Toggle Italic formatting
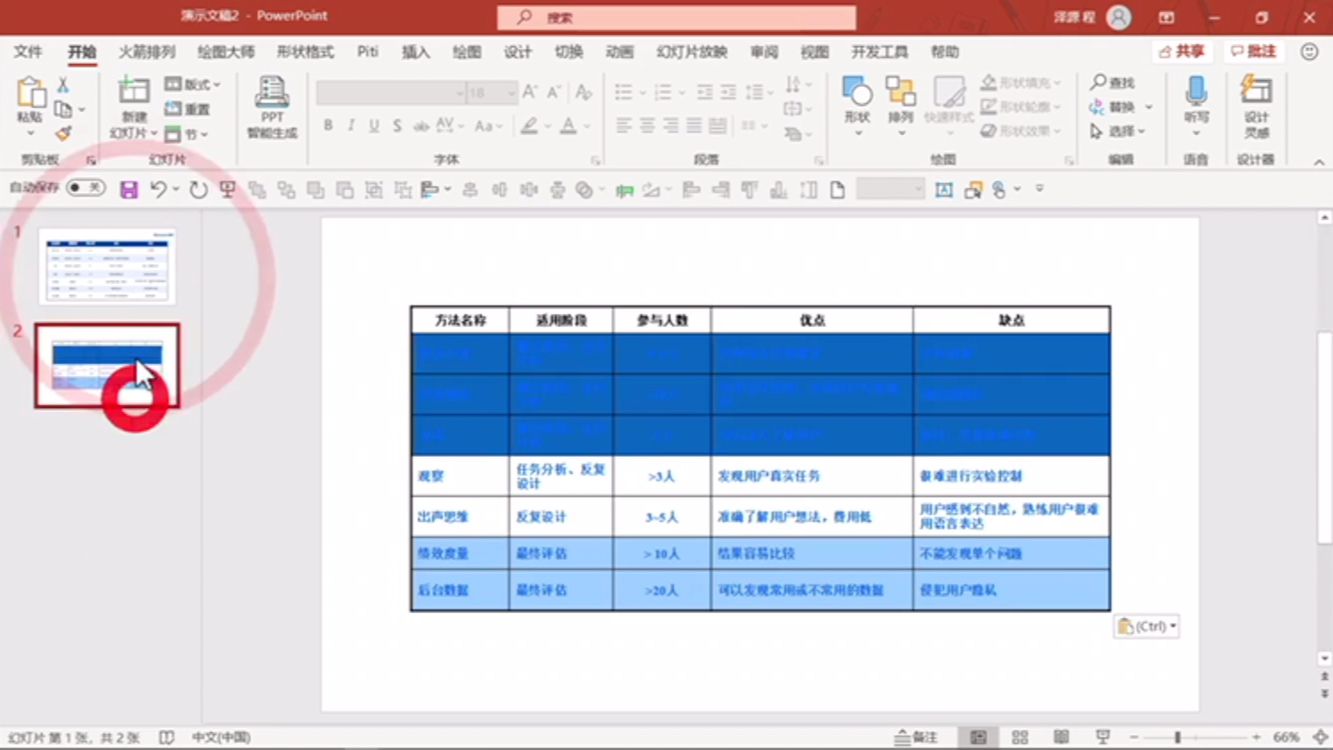Screen dimensions: 1333x750 click(x=351, y=126)
